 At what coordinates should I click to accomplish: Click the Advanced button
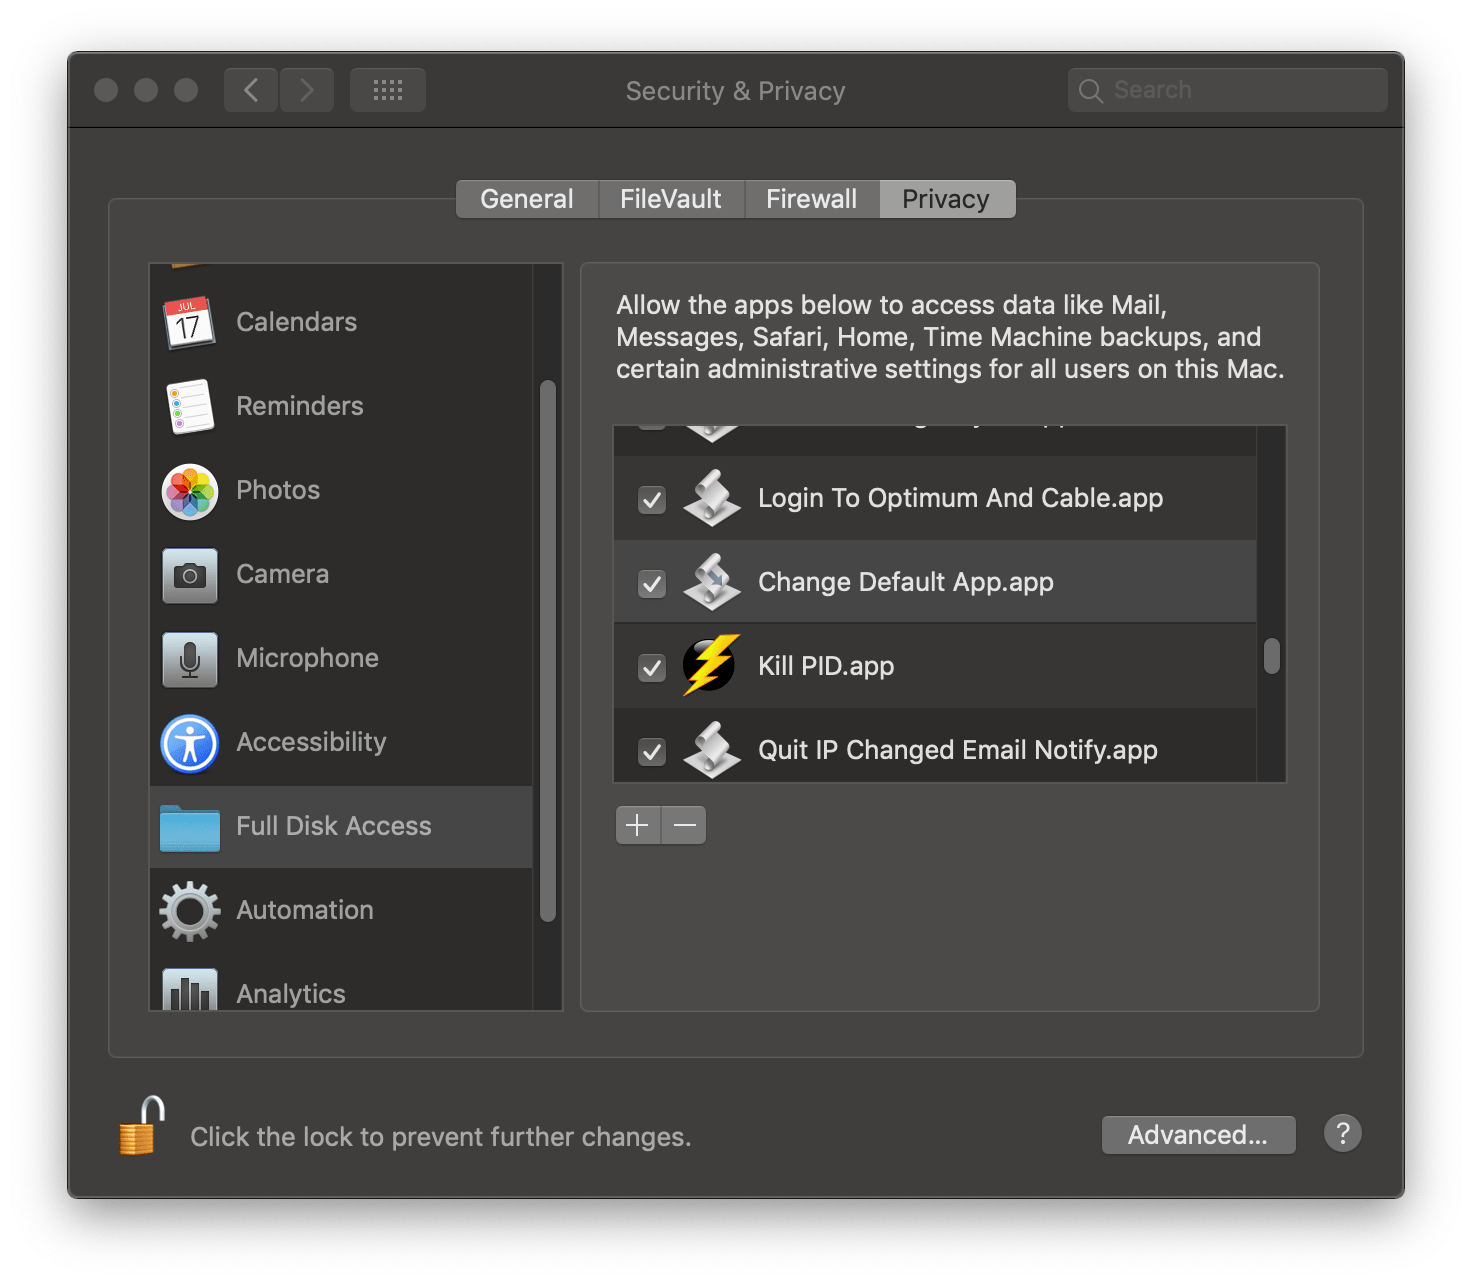[1197, 1134]
